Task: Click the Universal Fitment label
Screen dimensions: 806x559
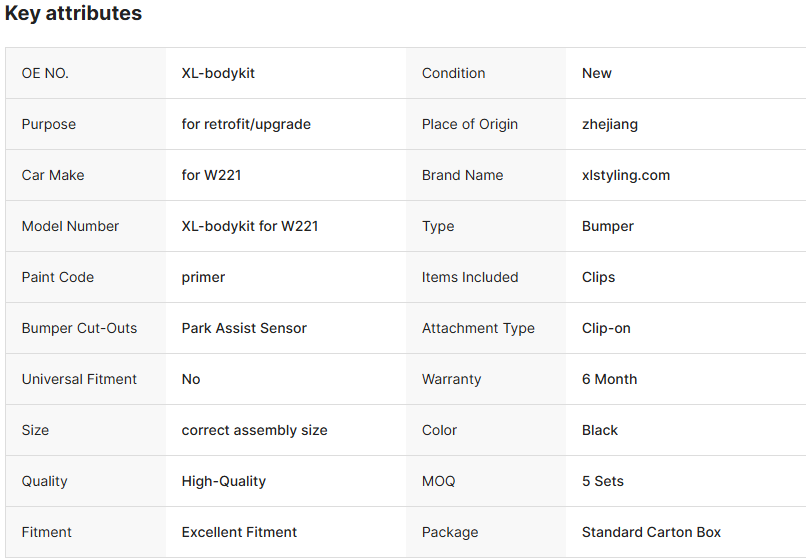Action: point(79,379)
